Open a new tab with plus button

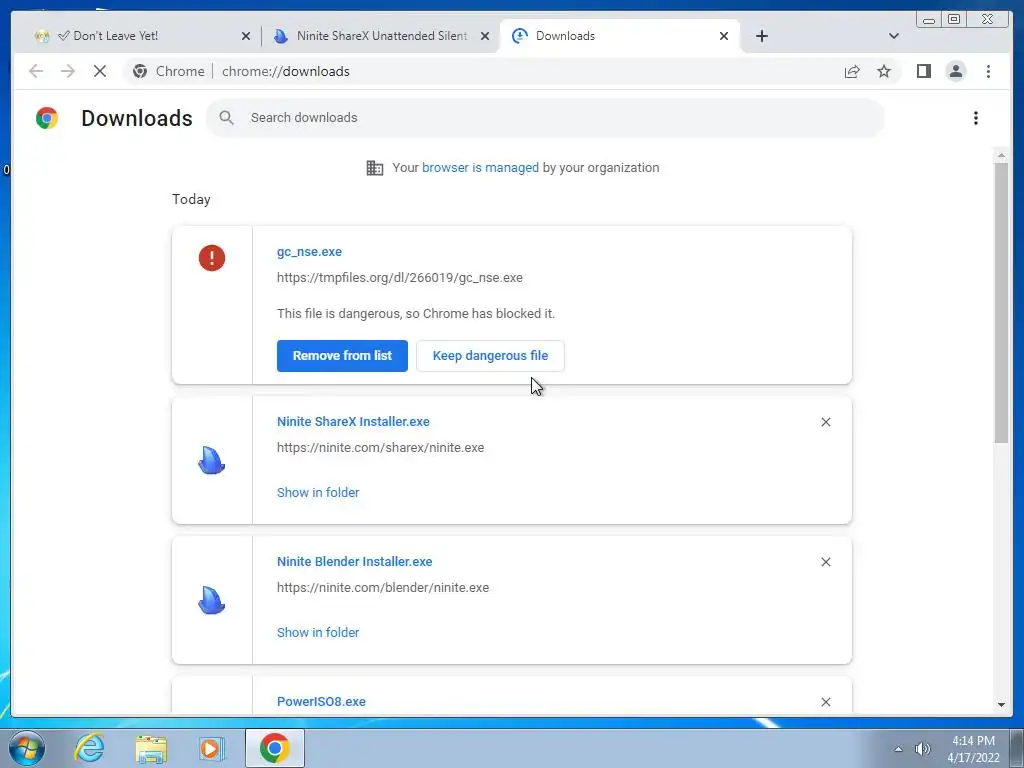761,36
